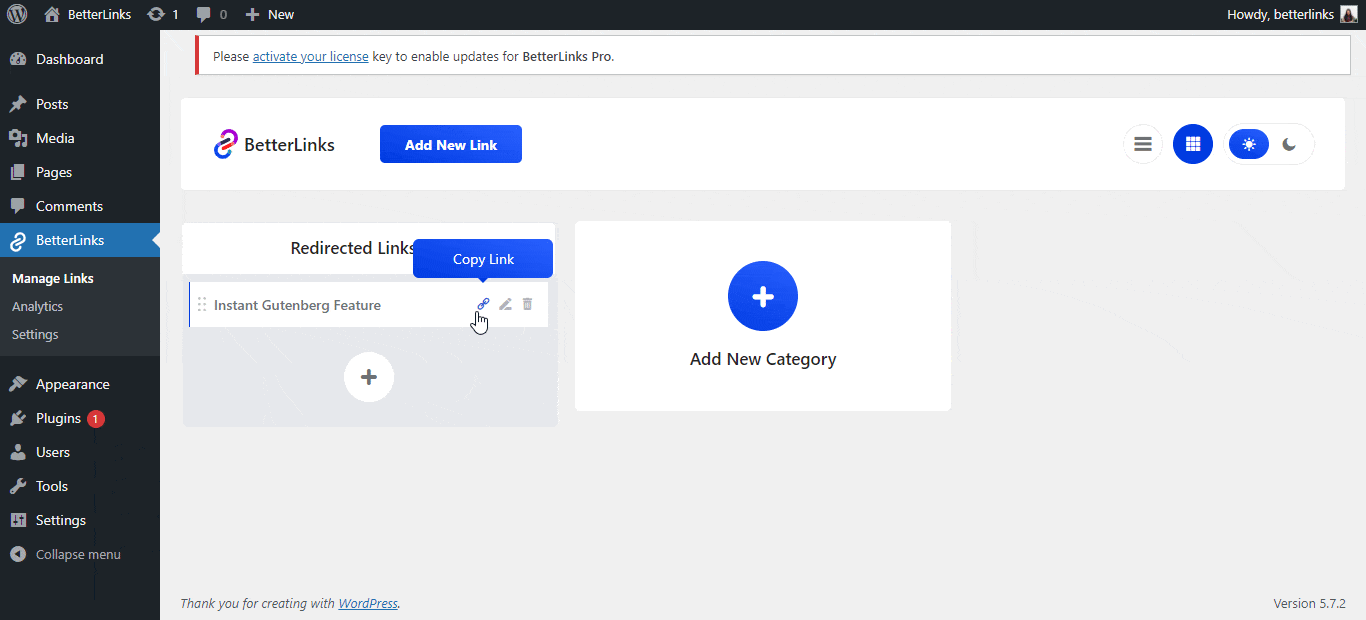Click the Users person icon
1366x620 pixels.
coord(18,452)
